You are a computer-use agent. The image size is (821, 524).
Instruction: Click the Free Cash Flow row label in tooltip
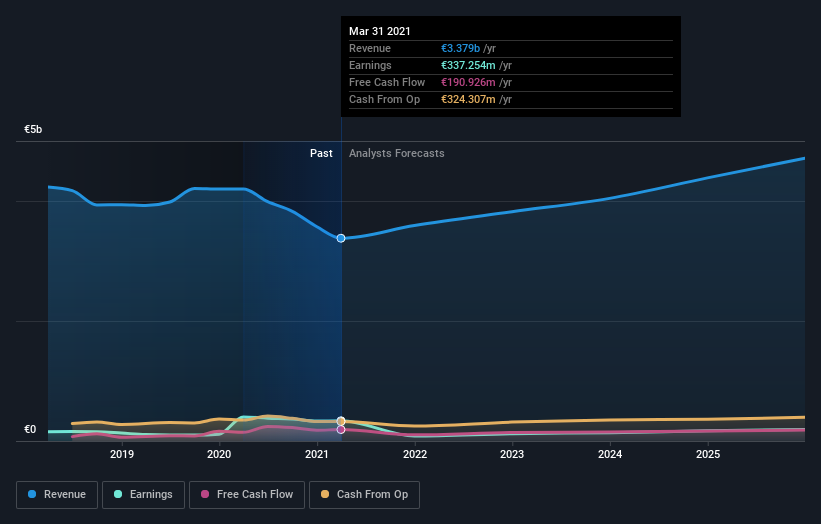tap(387, 82)
